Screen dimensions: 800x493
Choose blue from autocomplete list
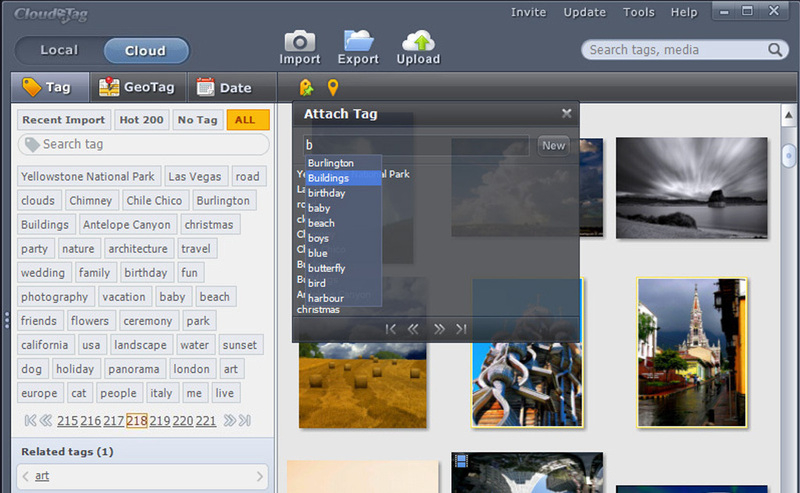[343, 253]
